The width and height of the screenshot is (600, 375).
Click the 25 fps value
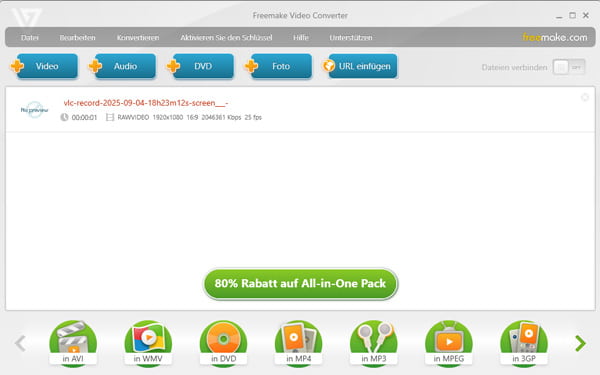point(253,117)
